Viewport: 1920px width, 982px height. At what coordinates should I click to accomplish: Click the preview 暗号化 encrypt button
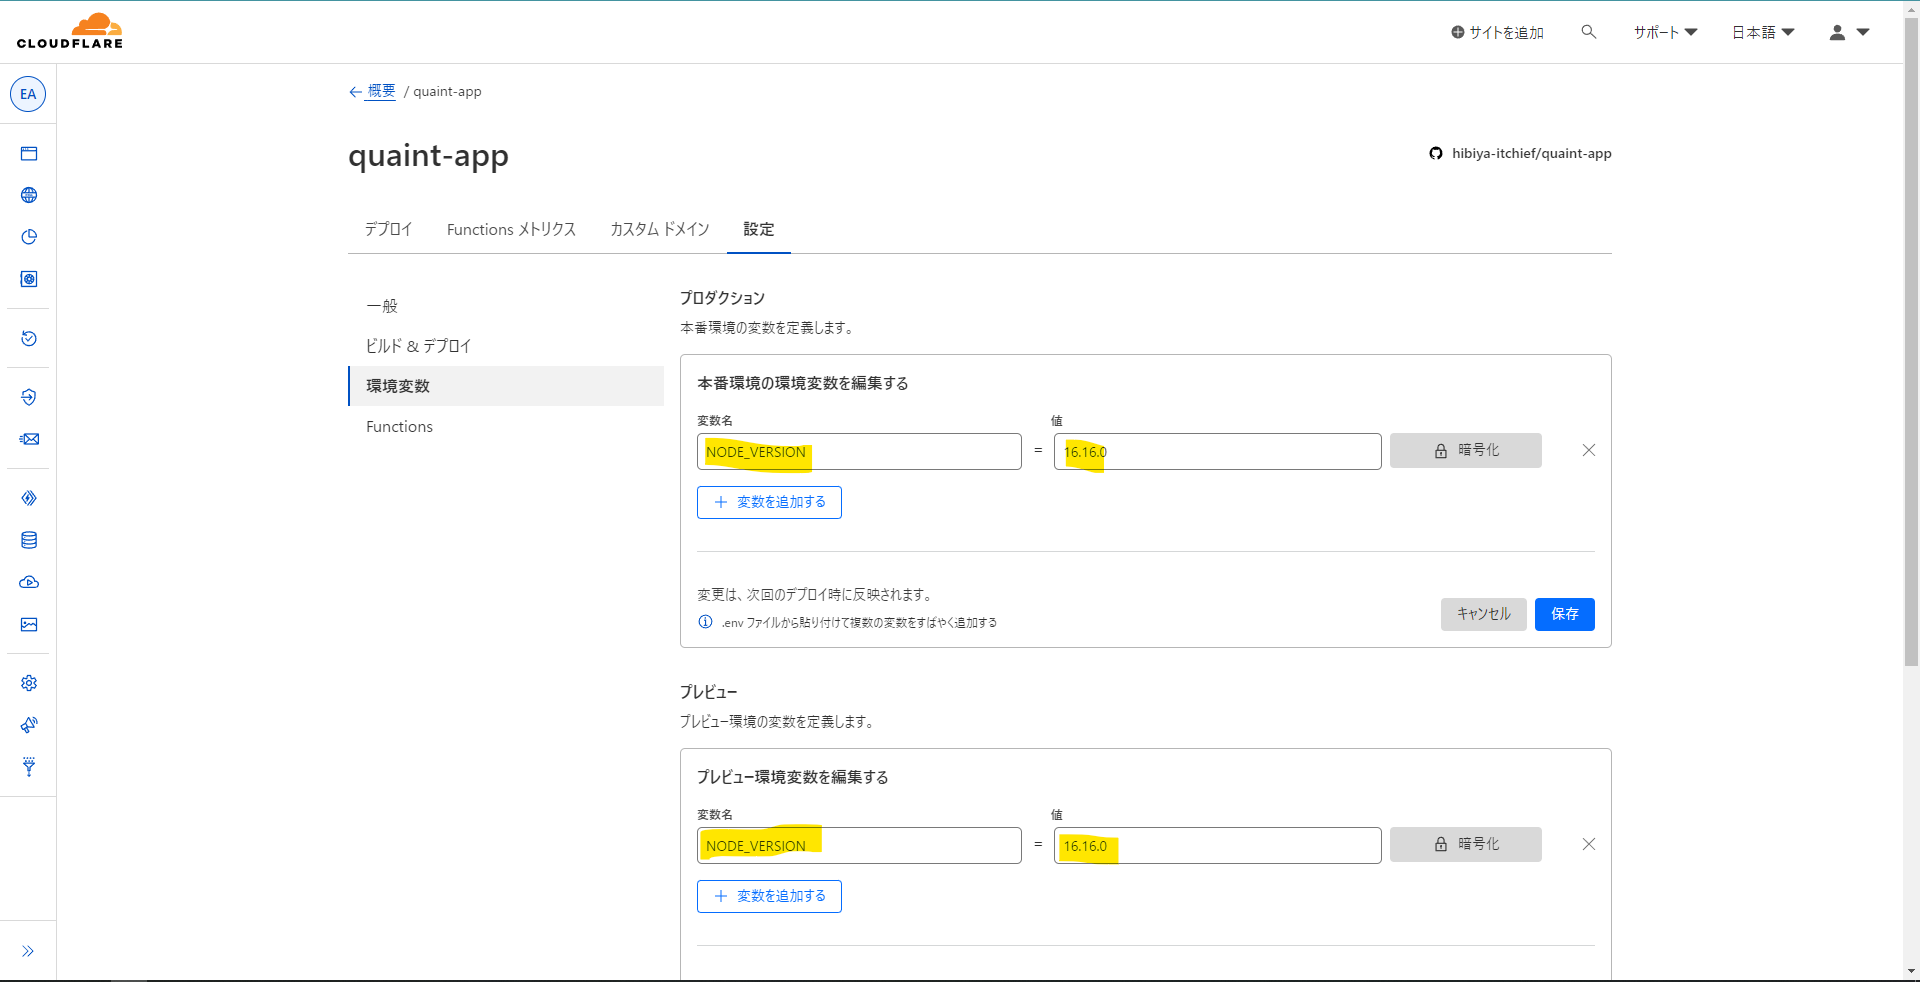[1465, 844]
